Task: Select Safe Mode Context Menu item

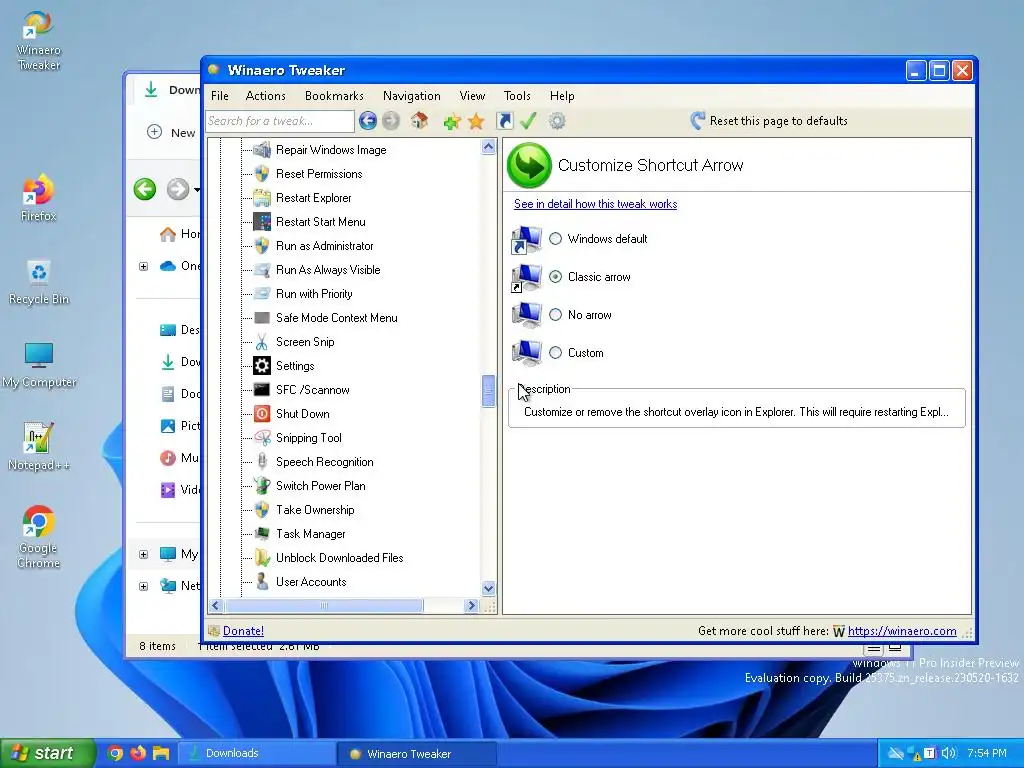Action: click(336, 318)
